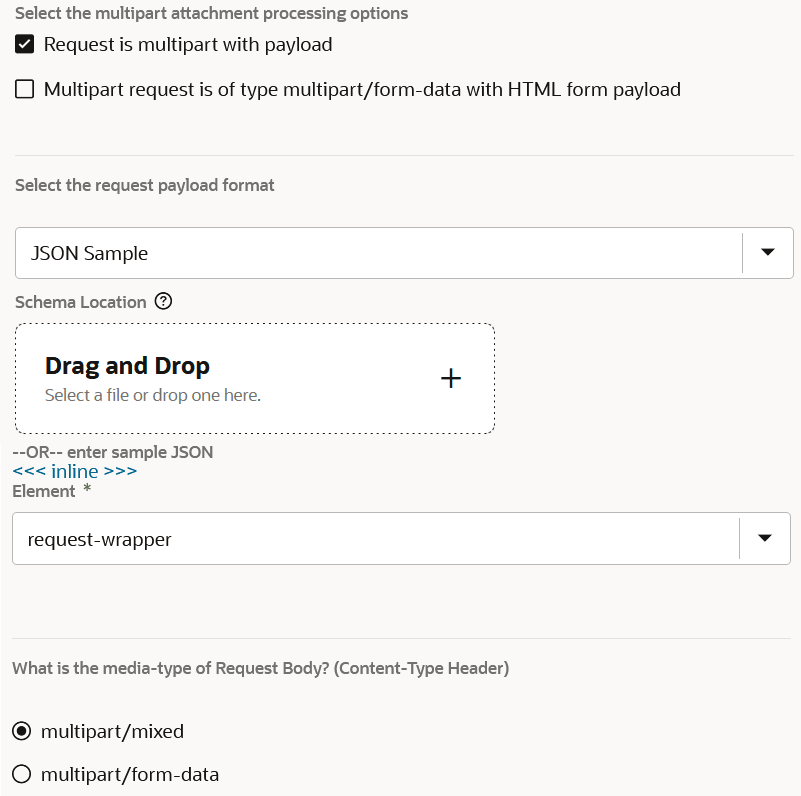Click the 'multipart/mixed' label text
Image resolution: width=801 pixels, height=796 pixels.
coord(112,731)
